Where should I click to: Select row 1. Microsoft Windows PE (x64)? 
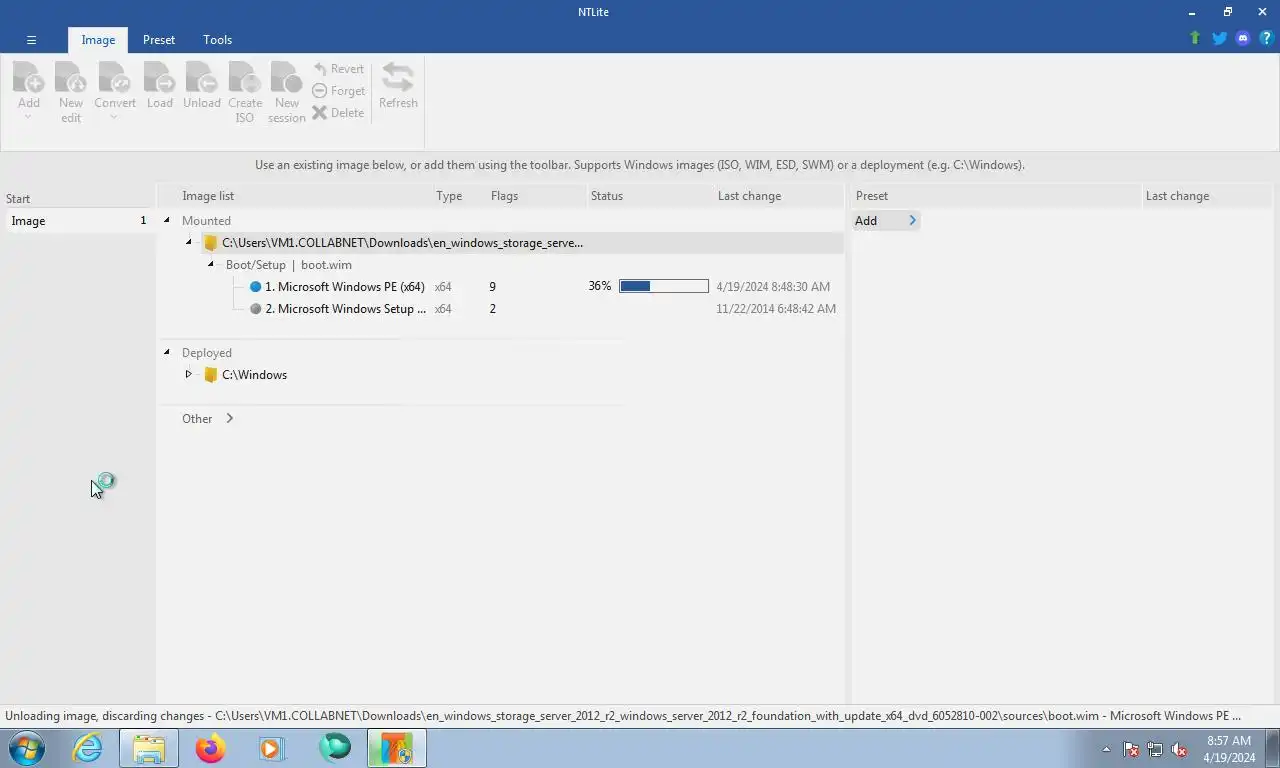(345, 287)
